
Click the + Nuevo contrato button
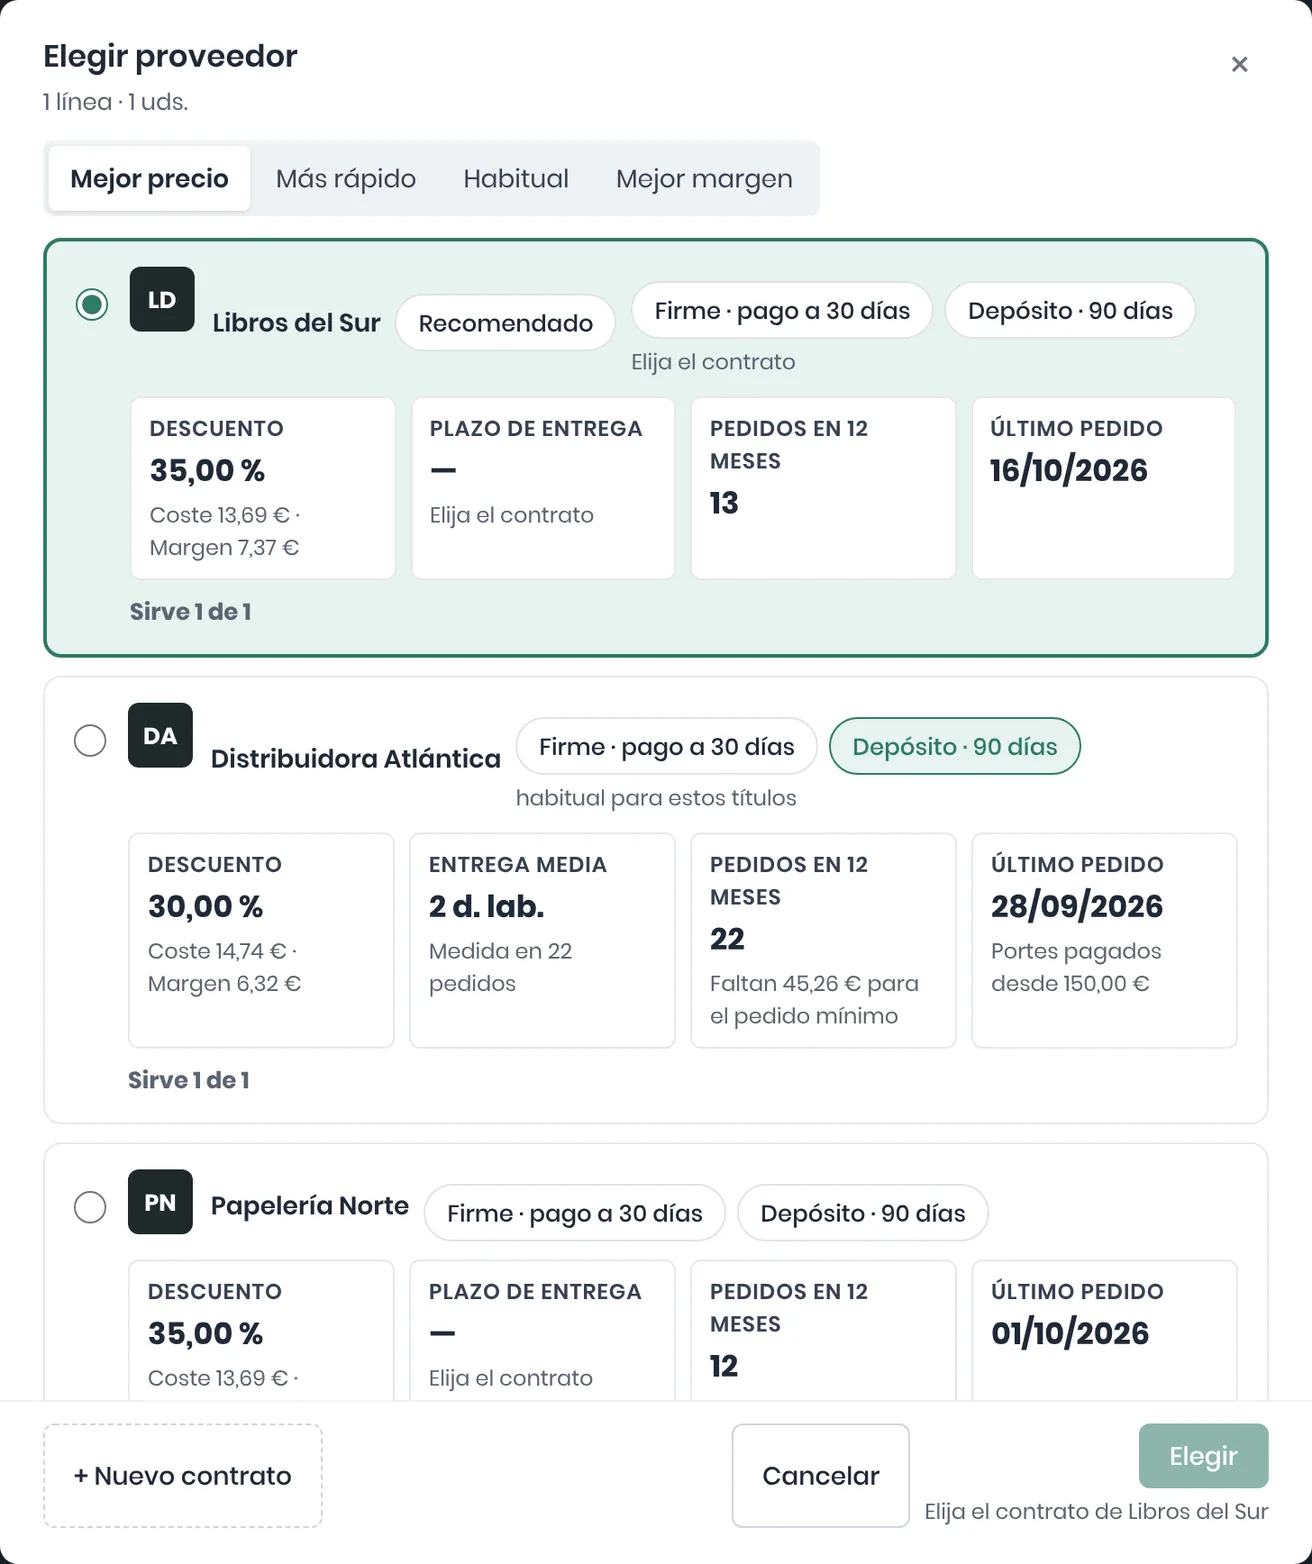(x=183, y=1476)
